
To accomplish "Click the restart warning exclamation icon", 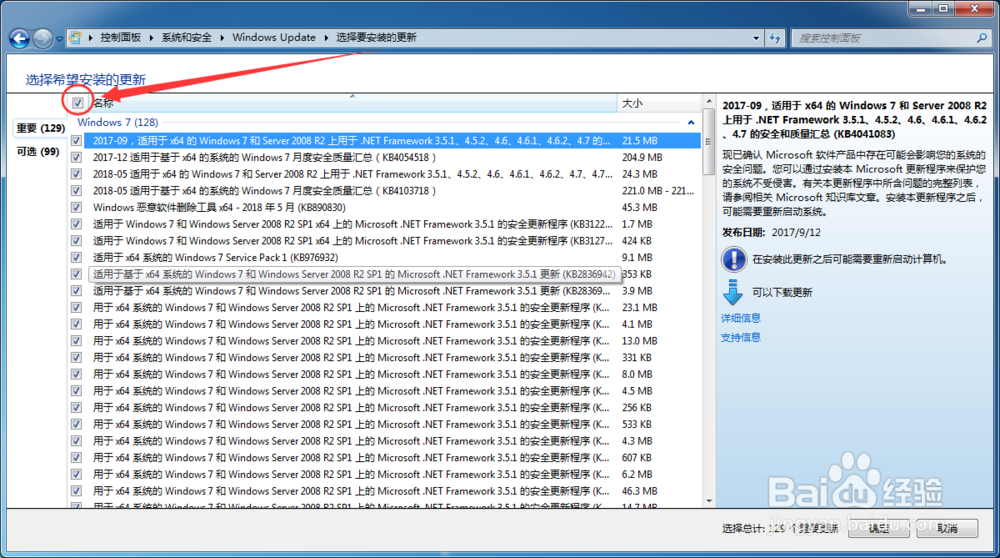I will pos(734,260).
